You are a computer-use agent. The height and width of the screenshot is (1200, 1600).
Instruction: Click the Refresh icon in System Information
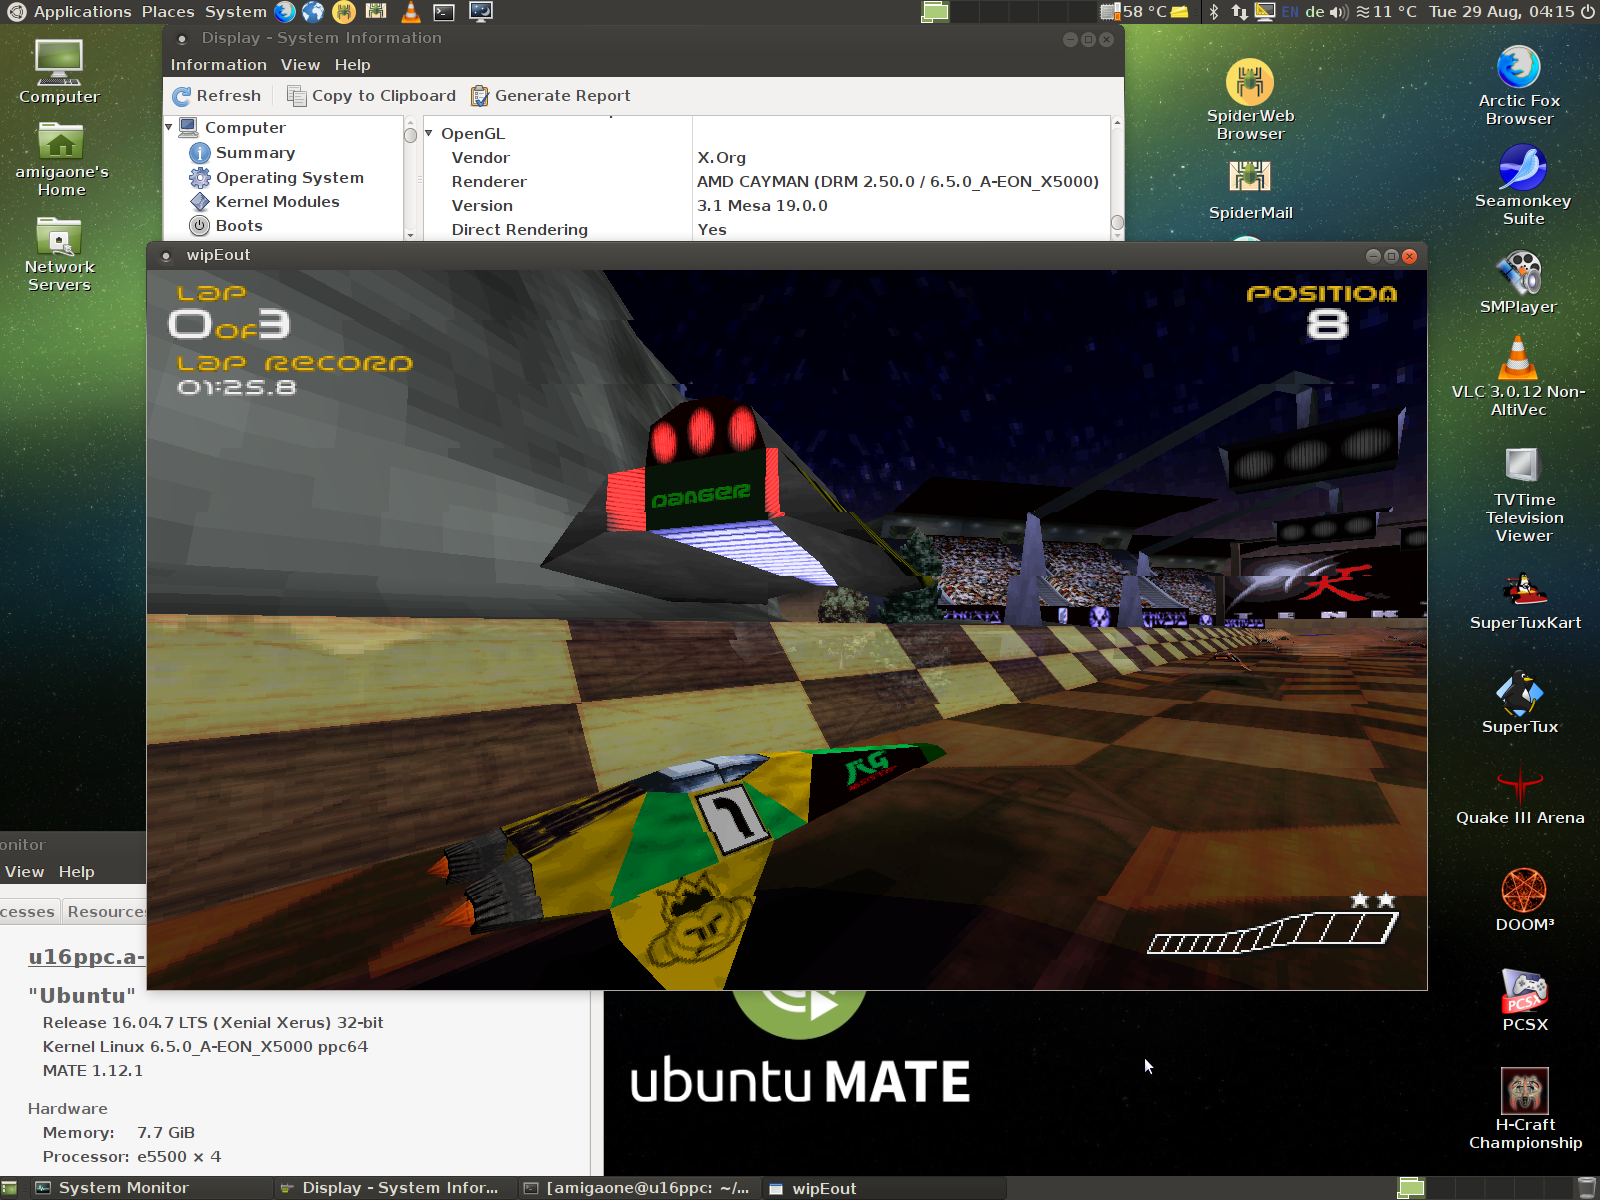pyautogui.click(x=184, y=95)
